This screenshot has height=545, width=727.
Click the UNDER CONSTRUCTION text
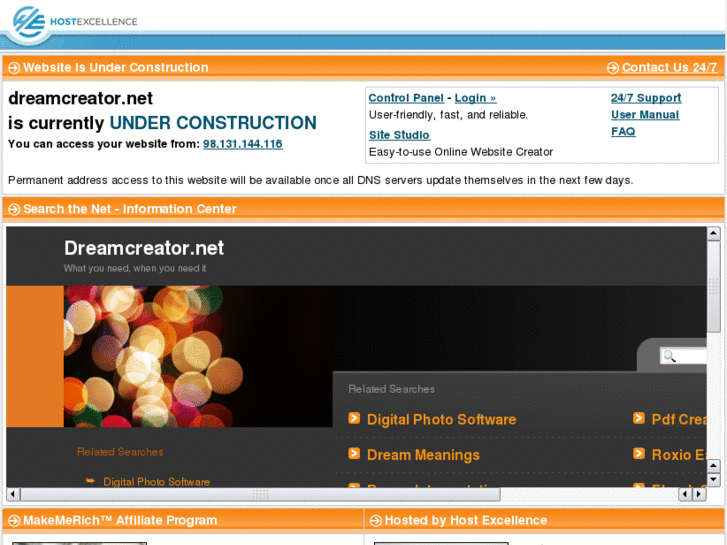(x=213, y=123)
